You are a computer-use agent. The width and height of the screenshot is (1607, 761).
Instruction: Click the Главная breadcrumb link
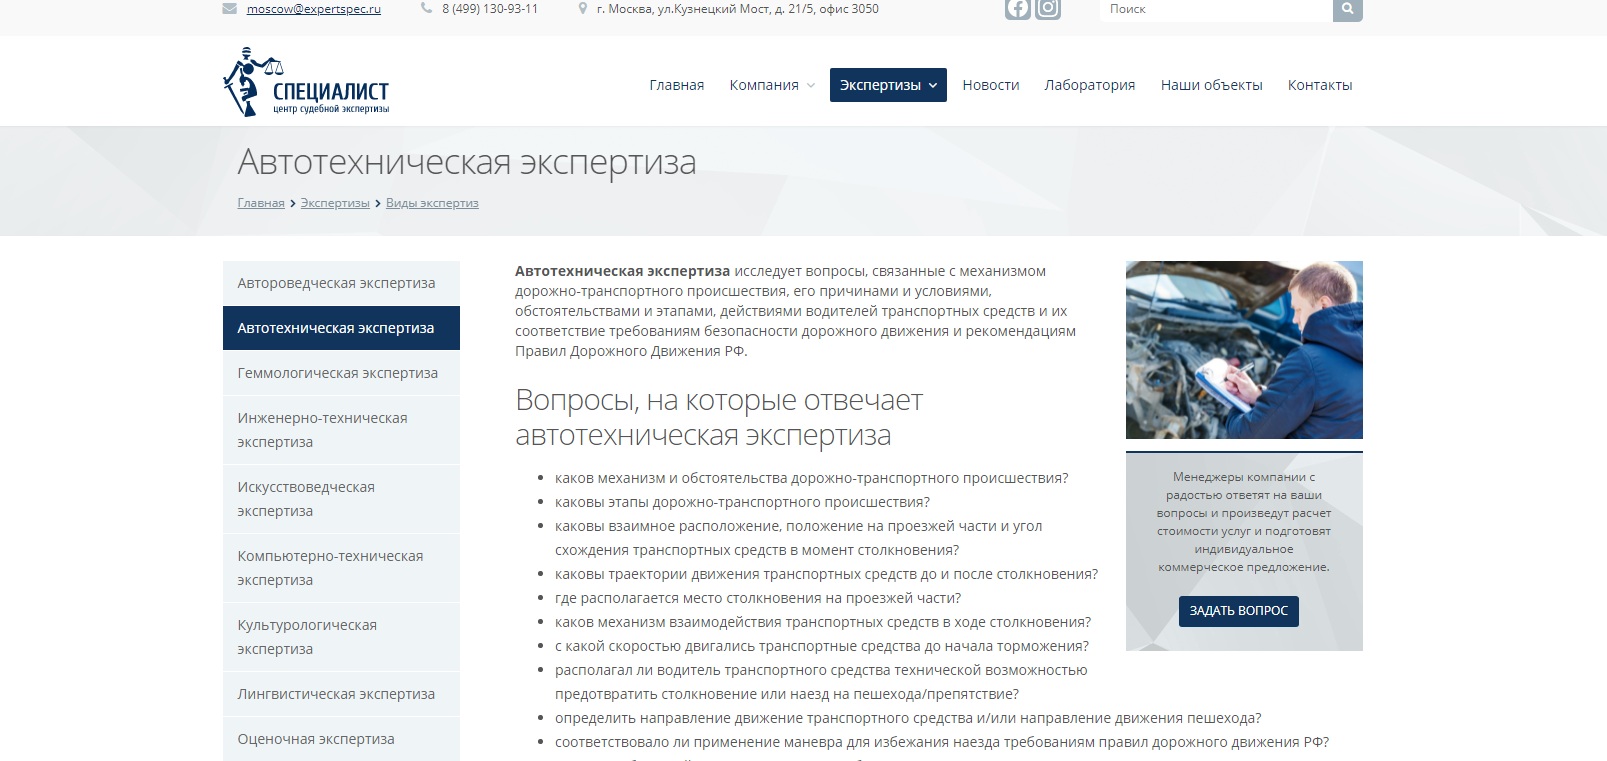click(x=261, y=203)
